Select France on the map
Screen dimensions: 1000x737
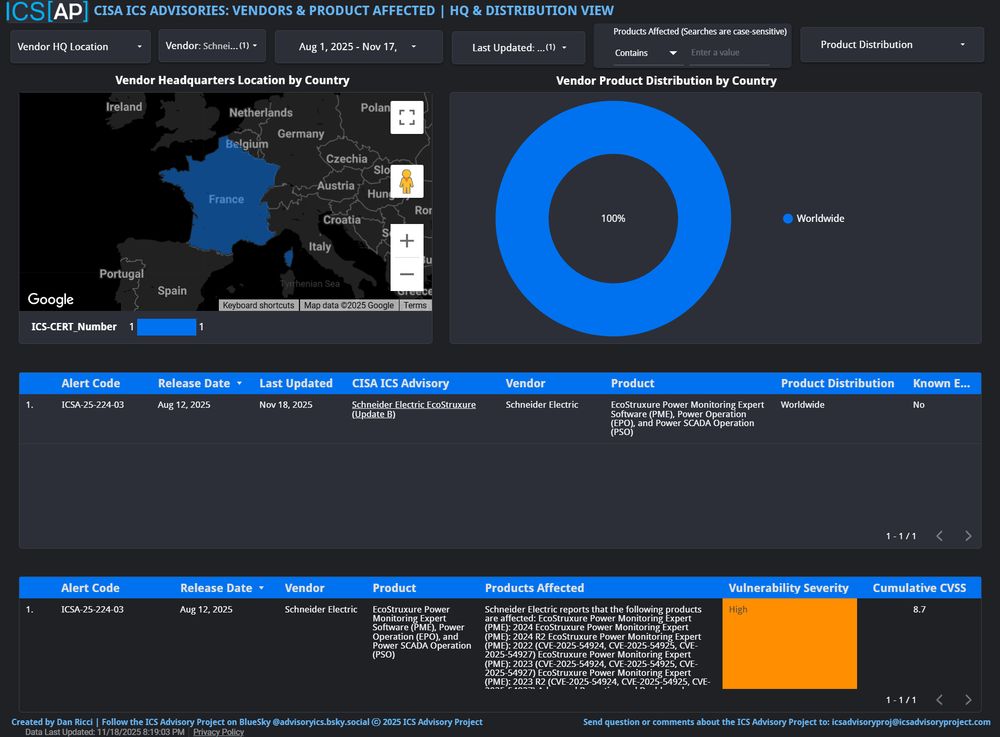pyautogui.click(x=225, y=205)
